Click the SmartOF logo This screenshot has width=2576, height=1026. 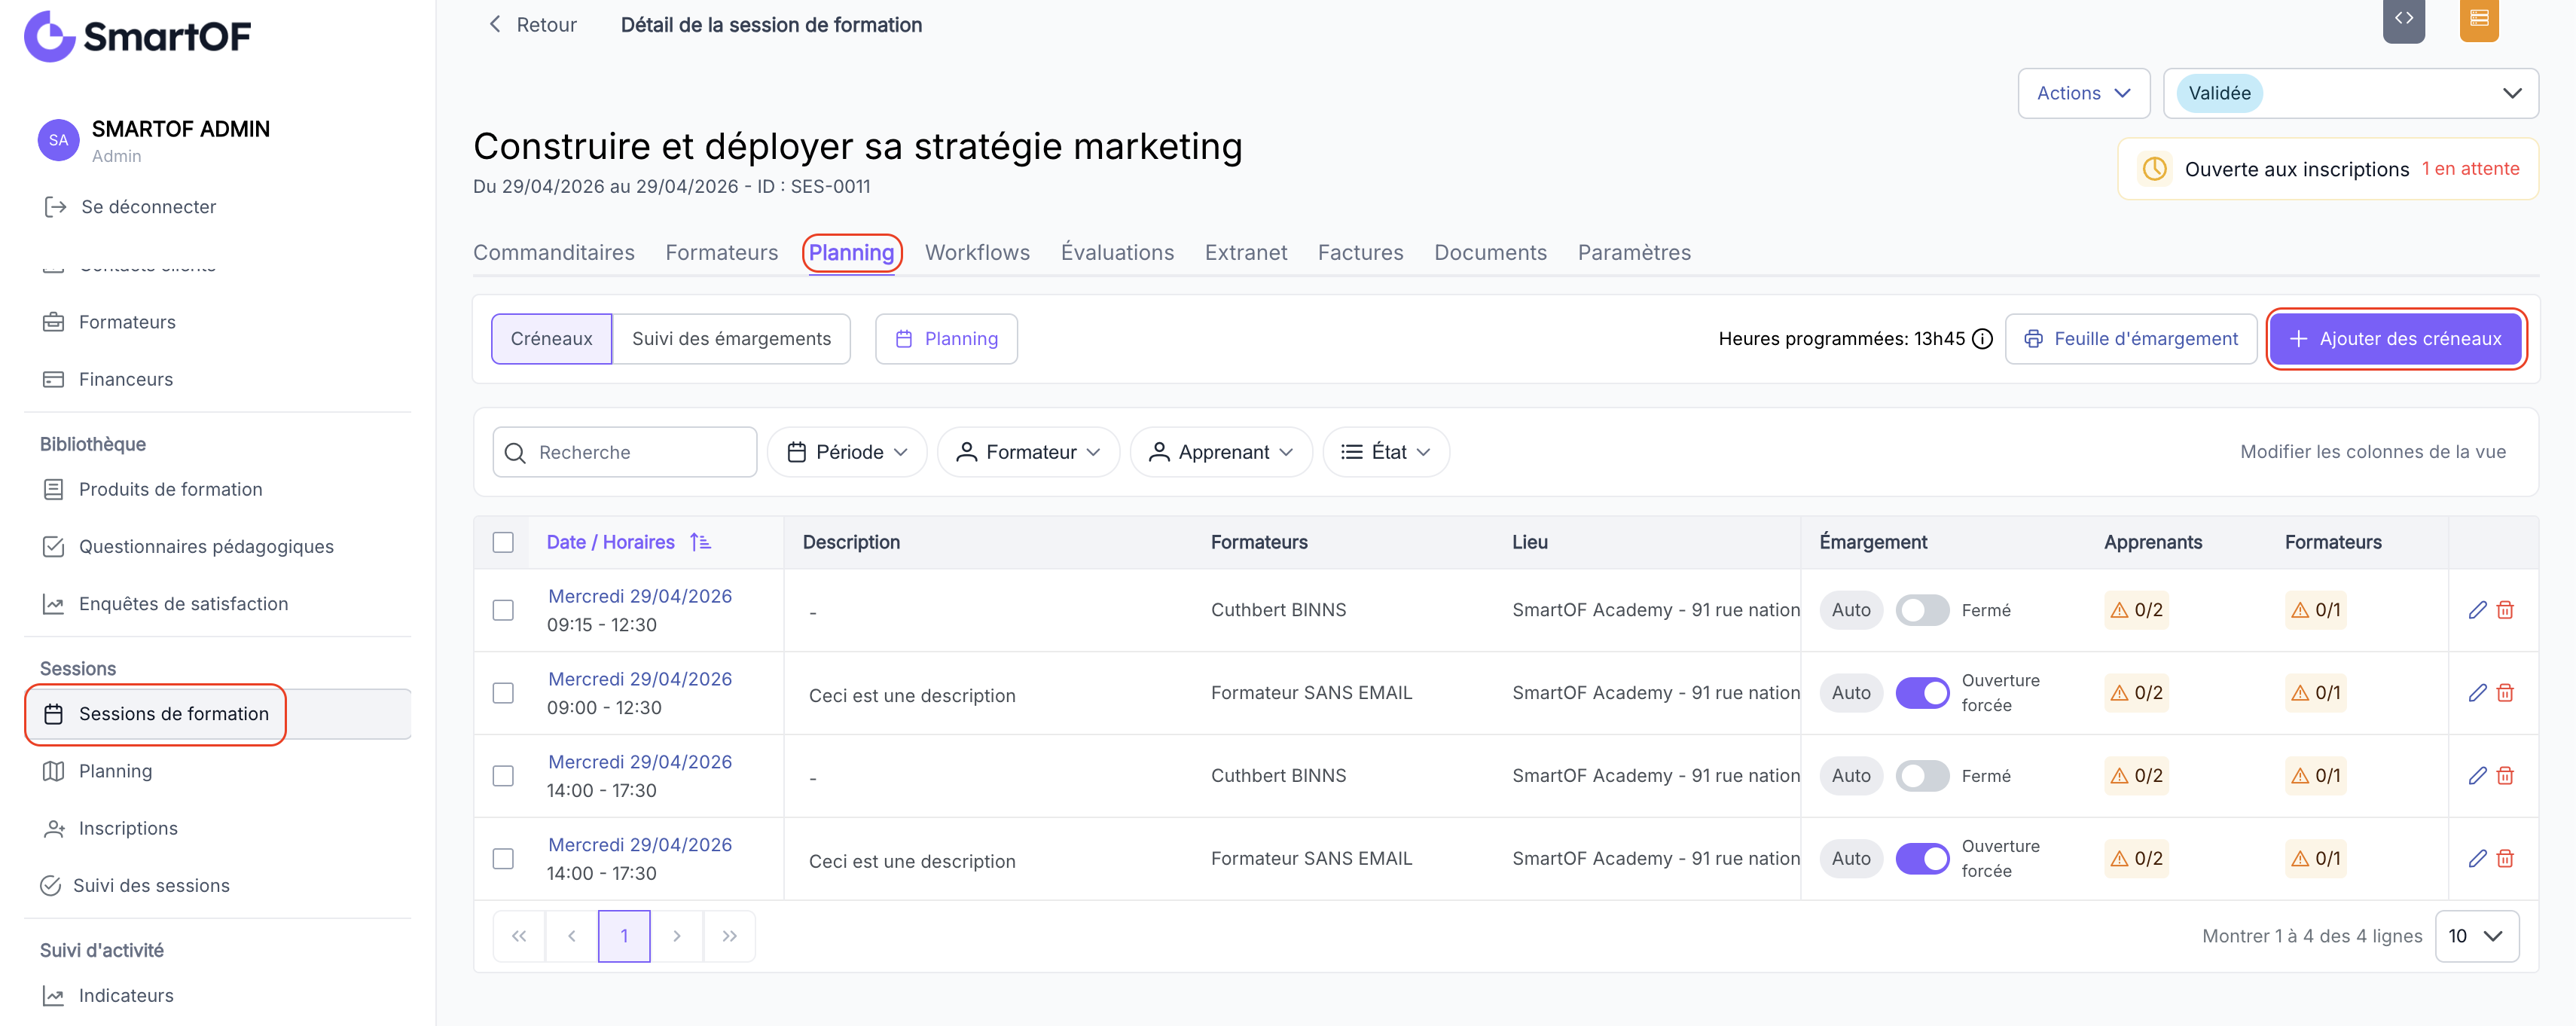137,36
